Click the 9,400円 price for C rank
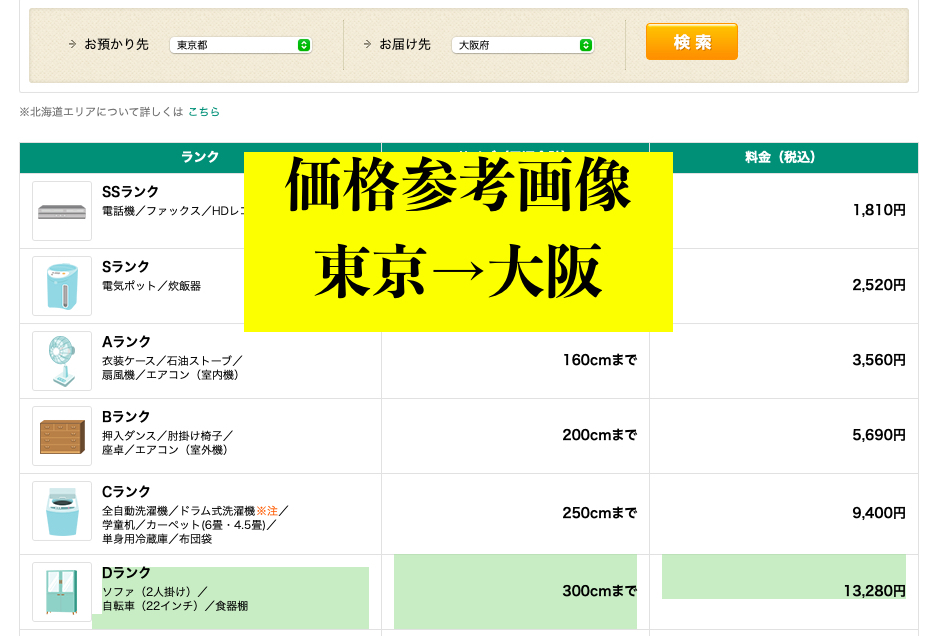Image resolution: width=925 pixels, height=636 pixels. click(878, 513)
